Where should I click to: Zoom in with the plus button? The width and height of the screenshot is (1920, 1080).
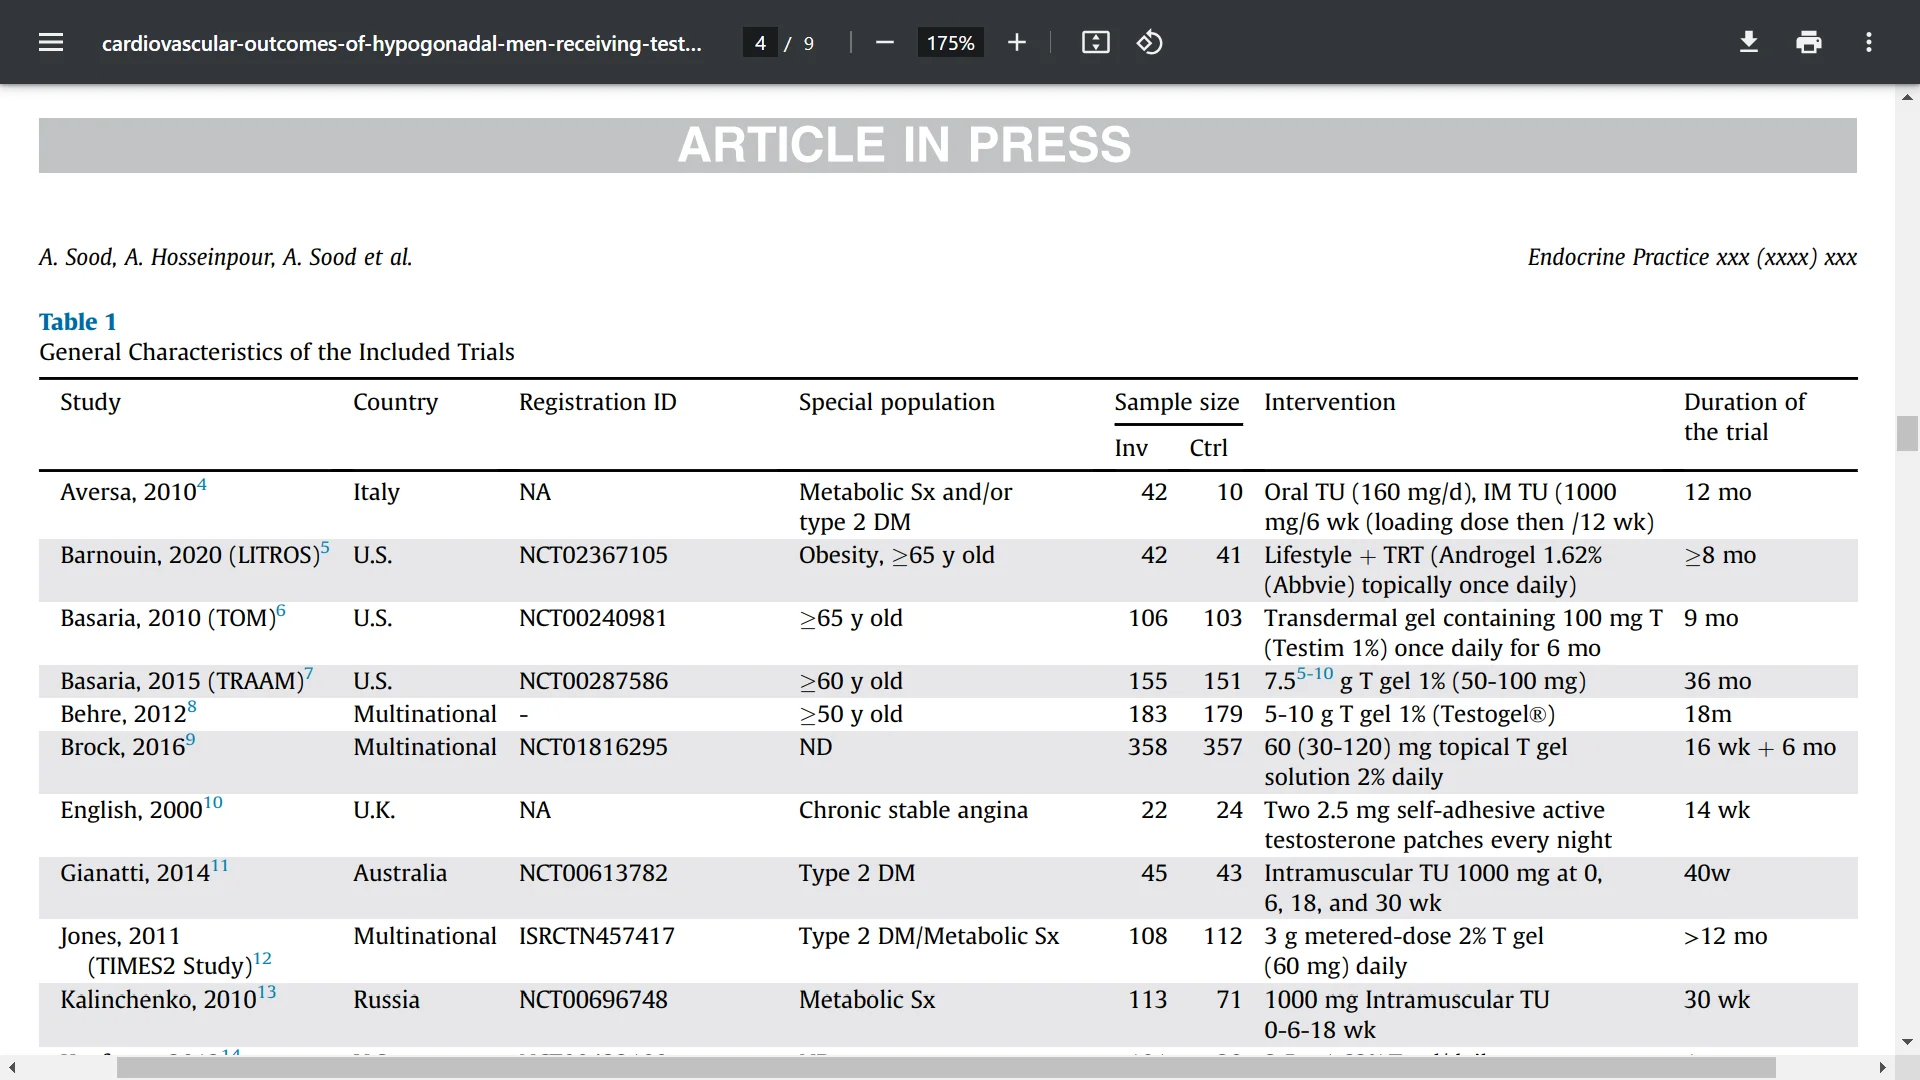1017,42
